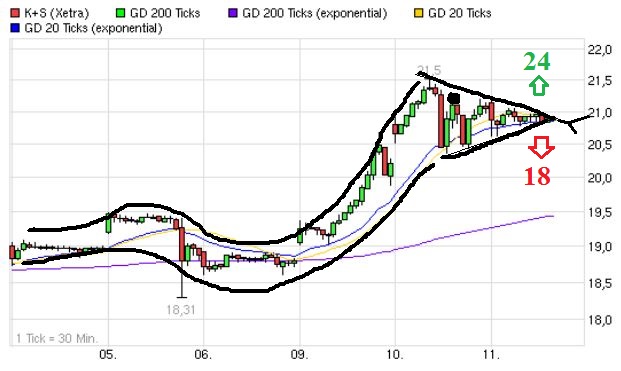This screenshot has height=371, width=621.
Task: Click the yellow GD 20 Ticks legend swatch
Action: pos(419,13)
